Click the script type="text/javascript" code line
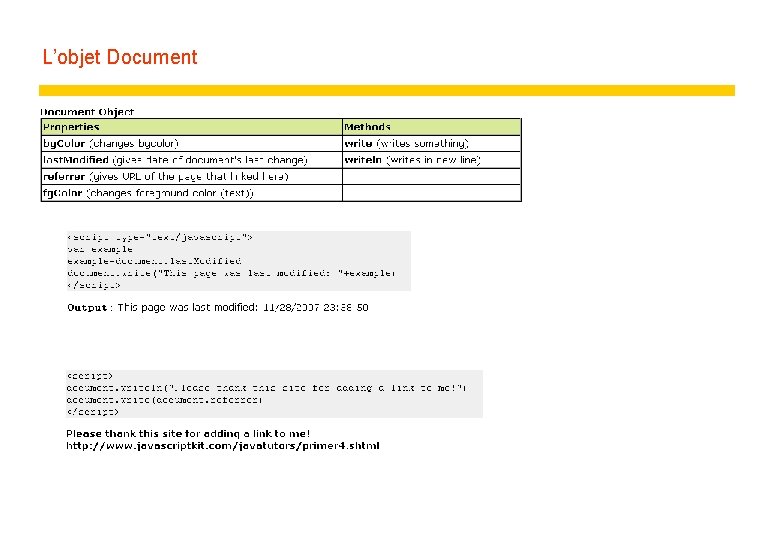The height and width of the screenshot is (540, 780). 160,237
